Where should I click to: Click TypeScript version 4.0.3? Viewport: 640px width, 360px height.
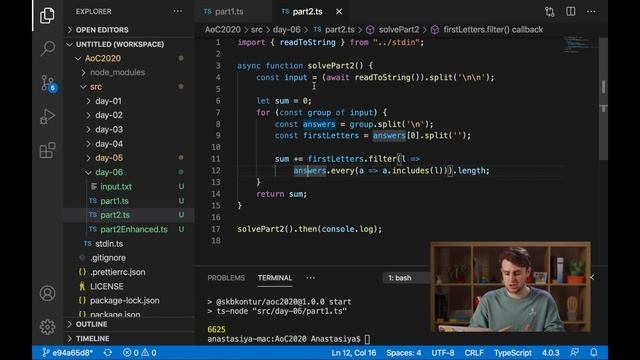point(550,353)
